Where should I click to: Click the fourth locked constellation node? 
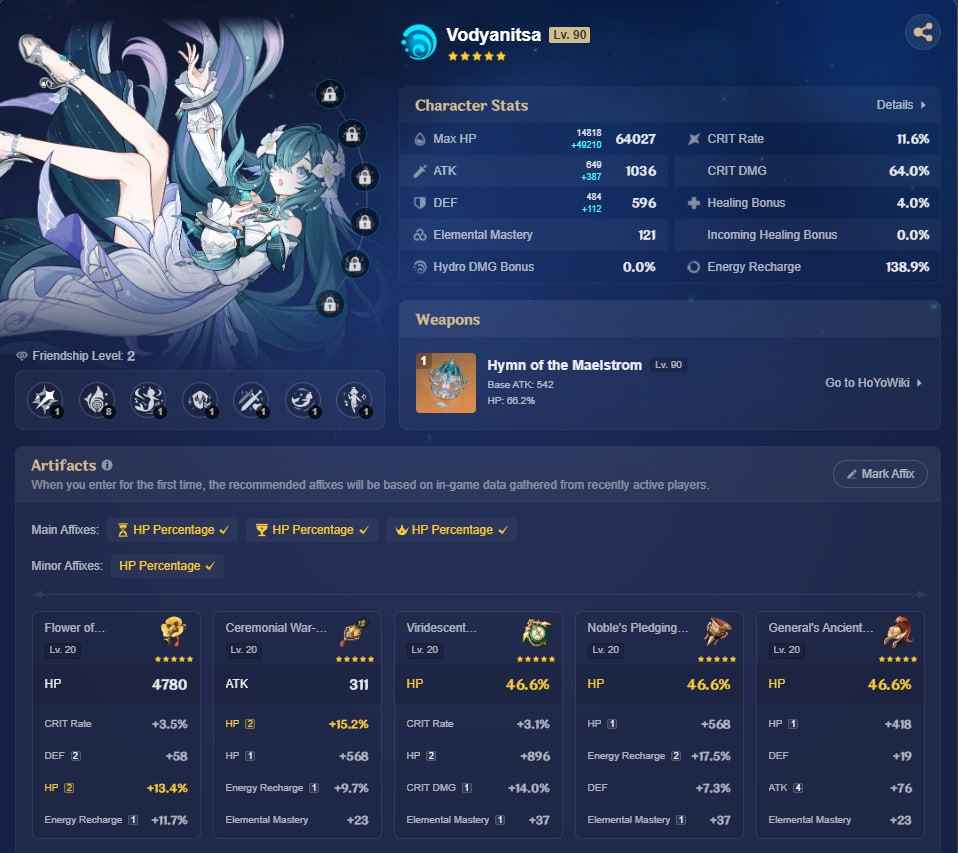(x=365, y=222)
